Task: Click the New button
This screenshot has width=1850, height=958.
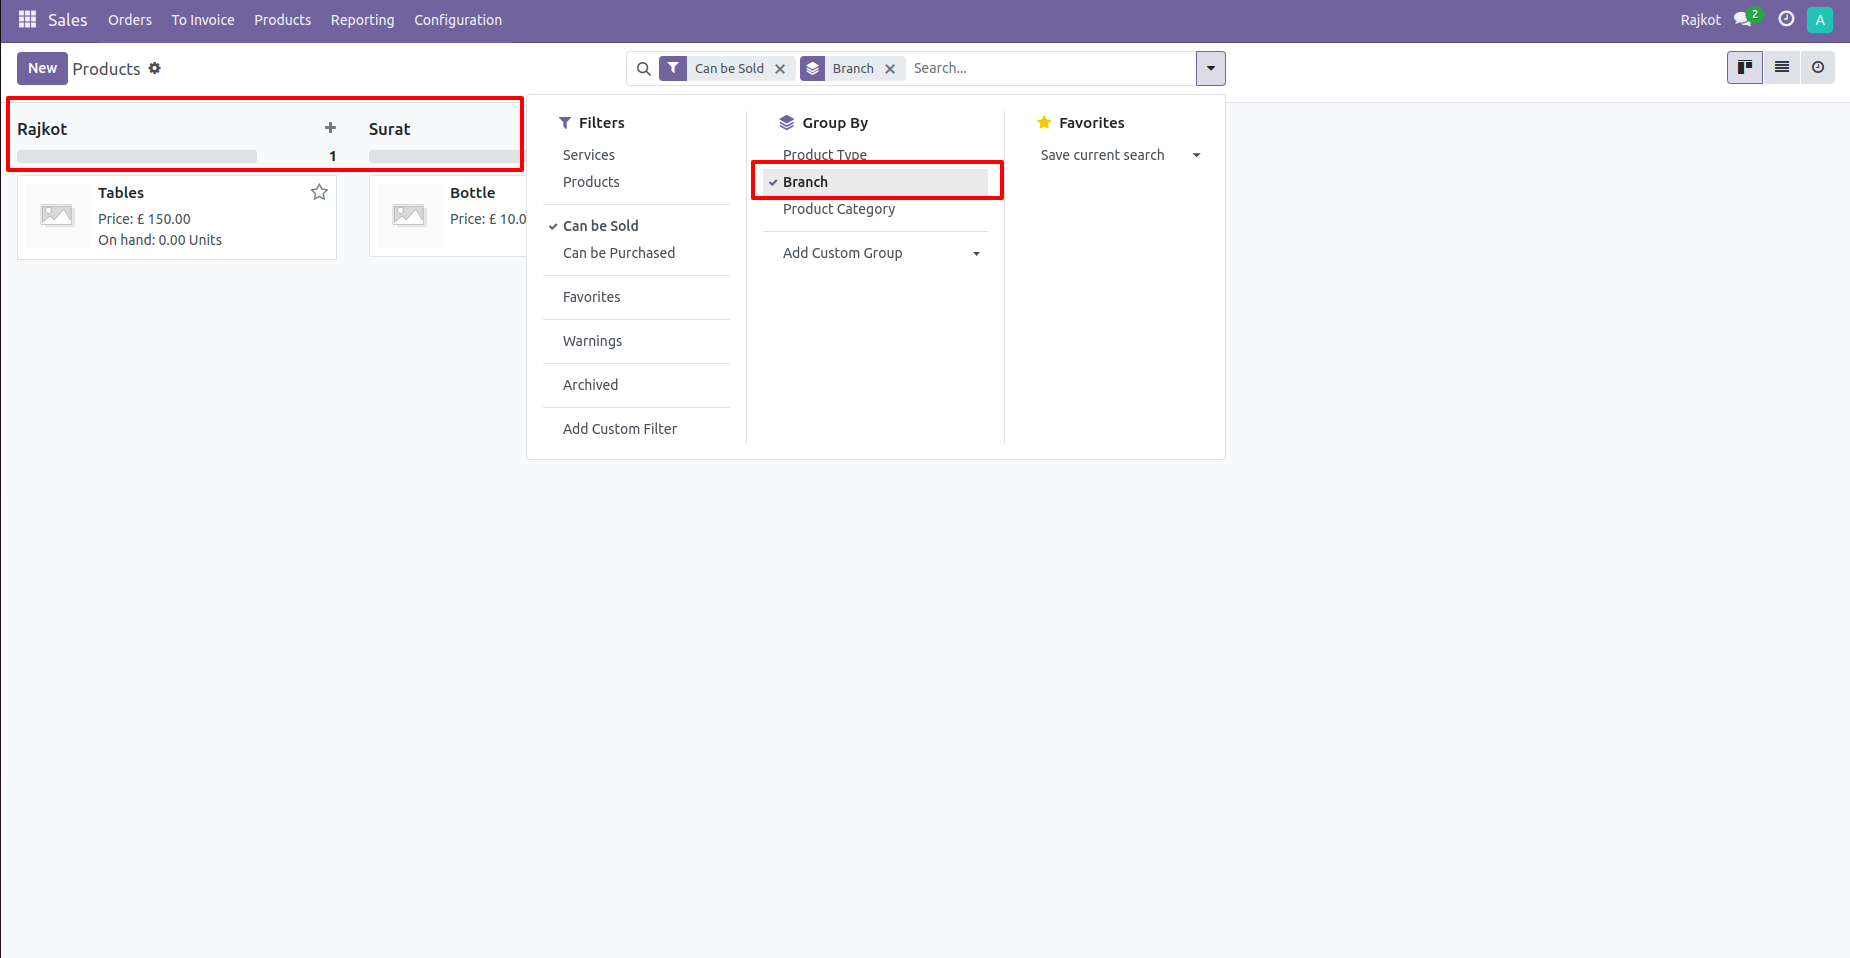Action: (42, 68)
